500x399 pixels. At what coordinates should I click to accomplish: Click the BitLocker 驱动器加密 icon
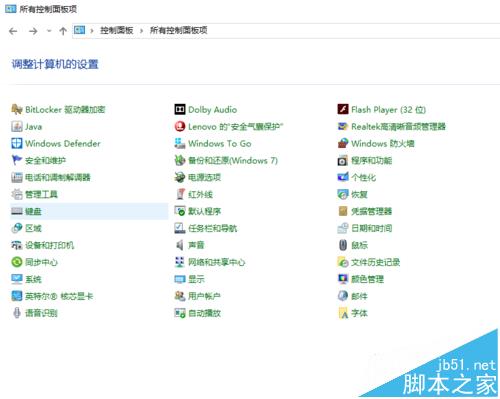(17, 109)
